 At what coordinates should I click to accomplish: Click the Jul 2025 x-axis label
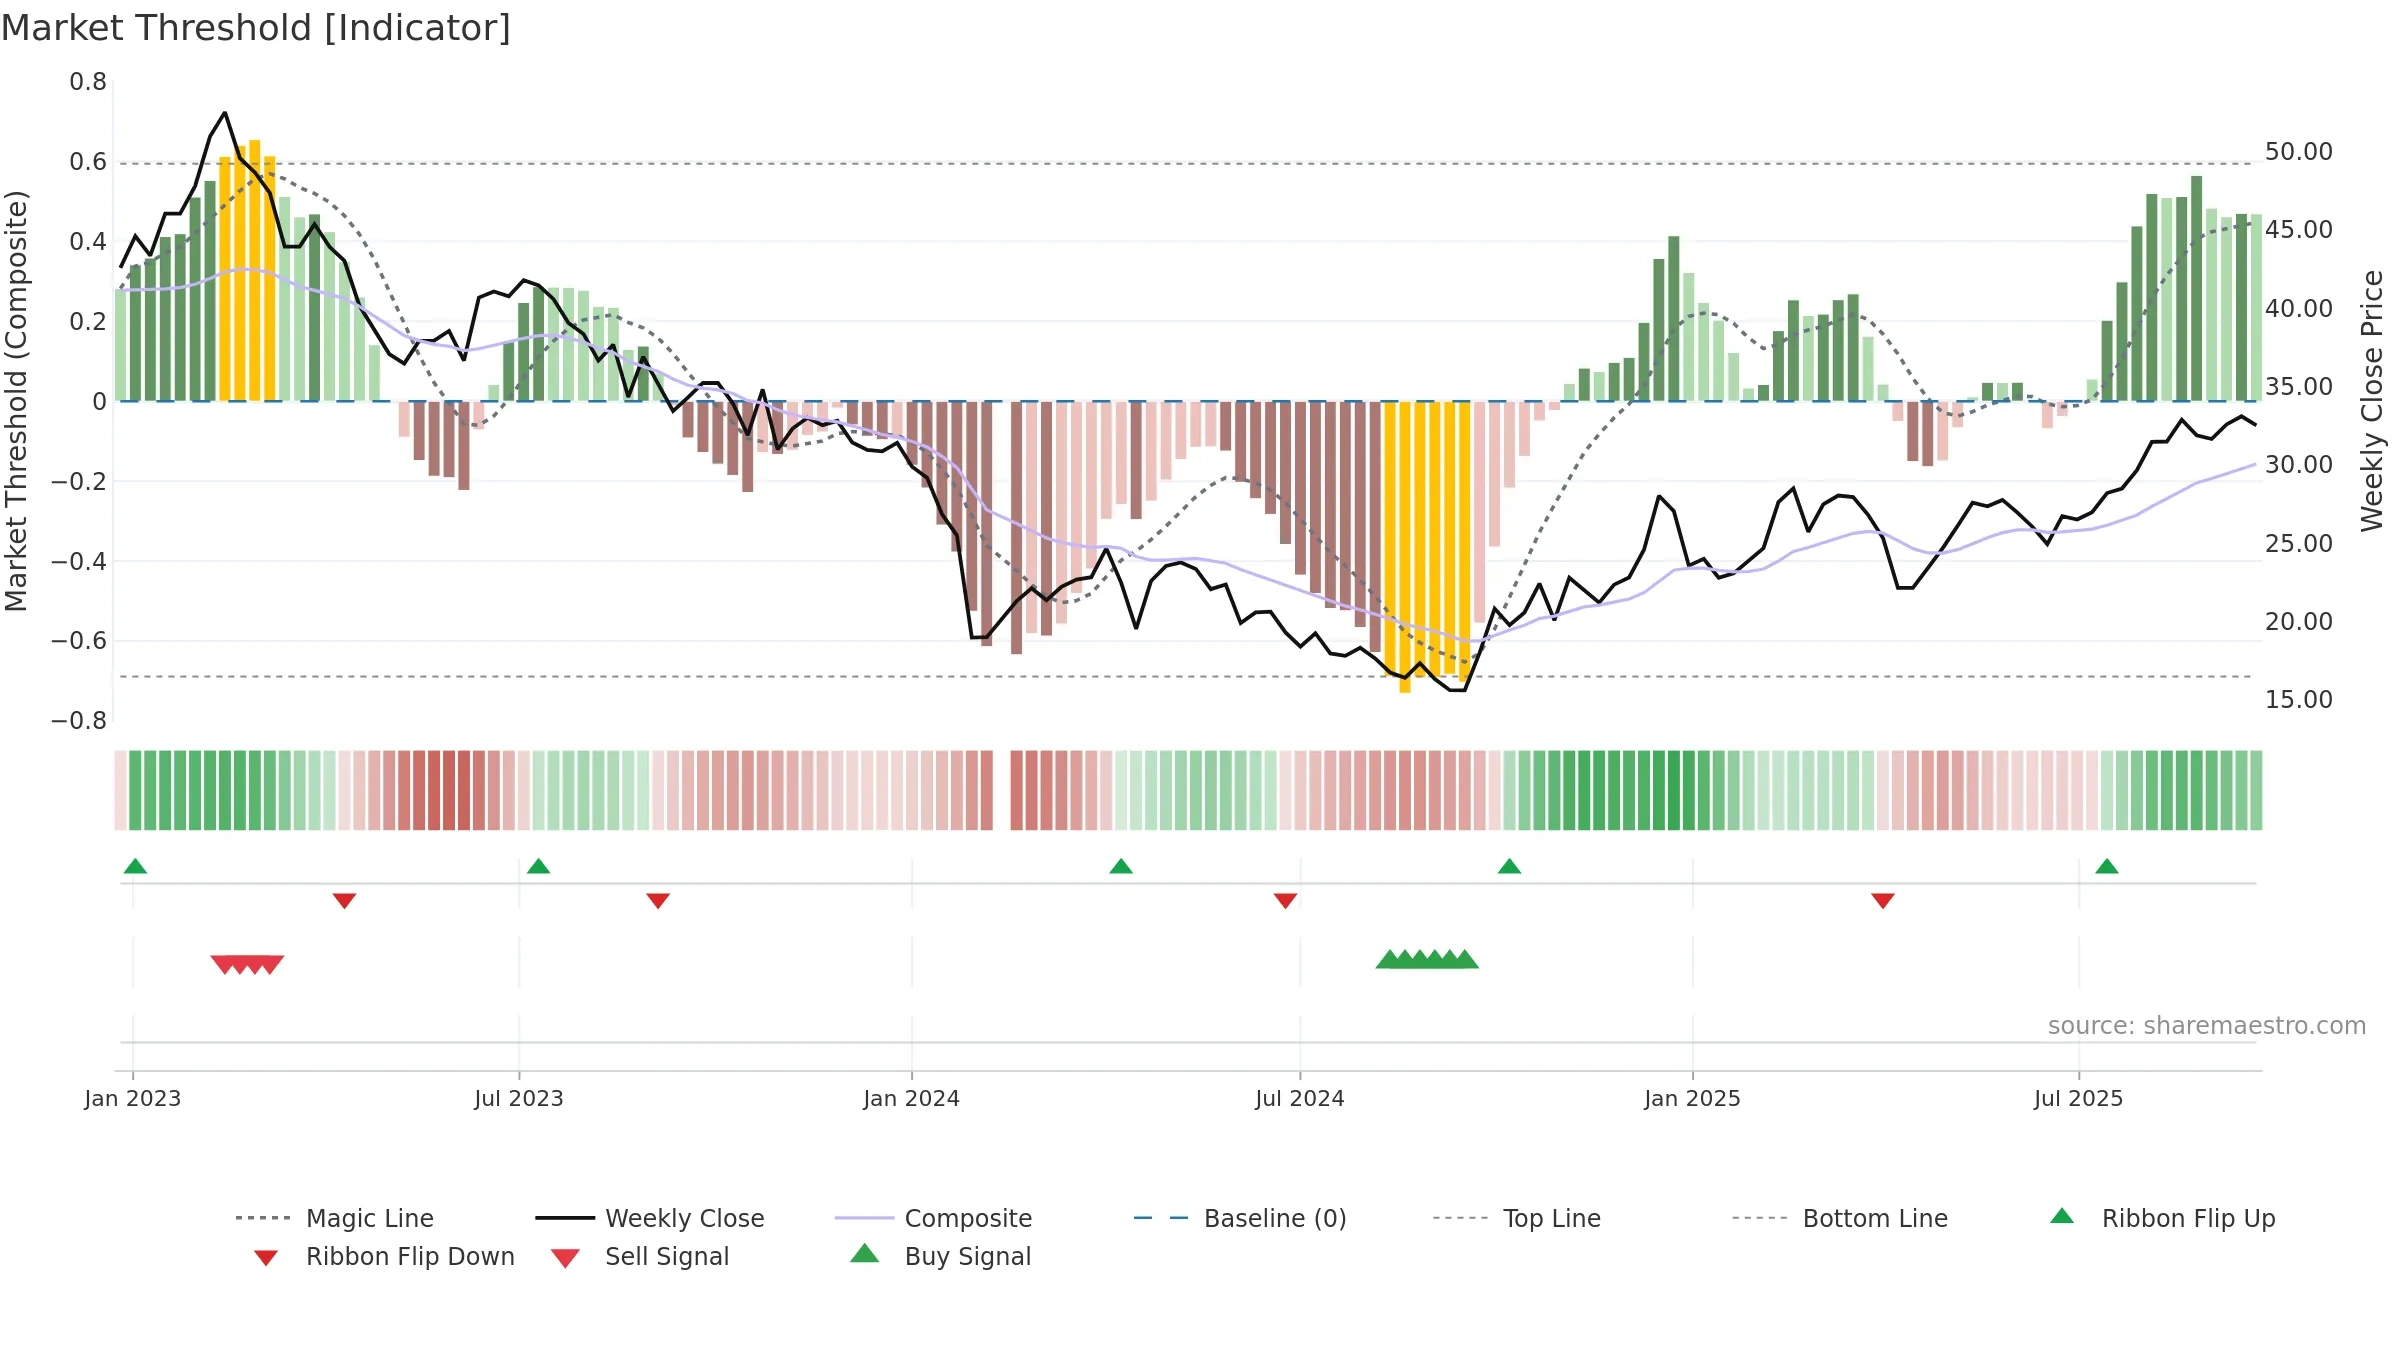2079,1099
